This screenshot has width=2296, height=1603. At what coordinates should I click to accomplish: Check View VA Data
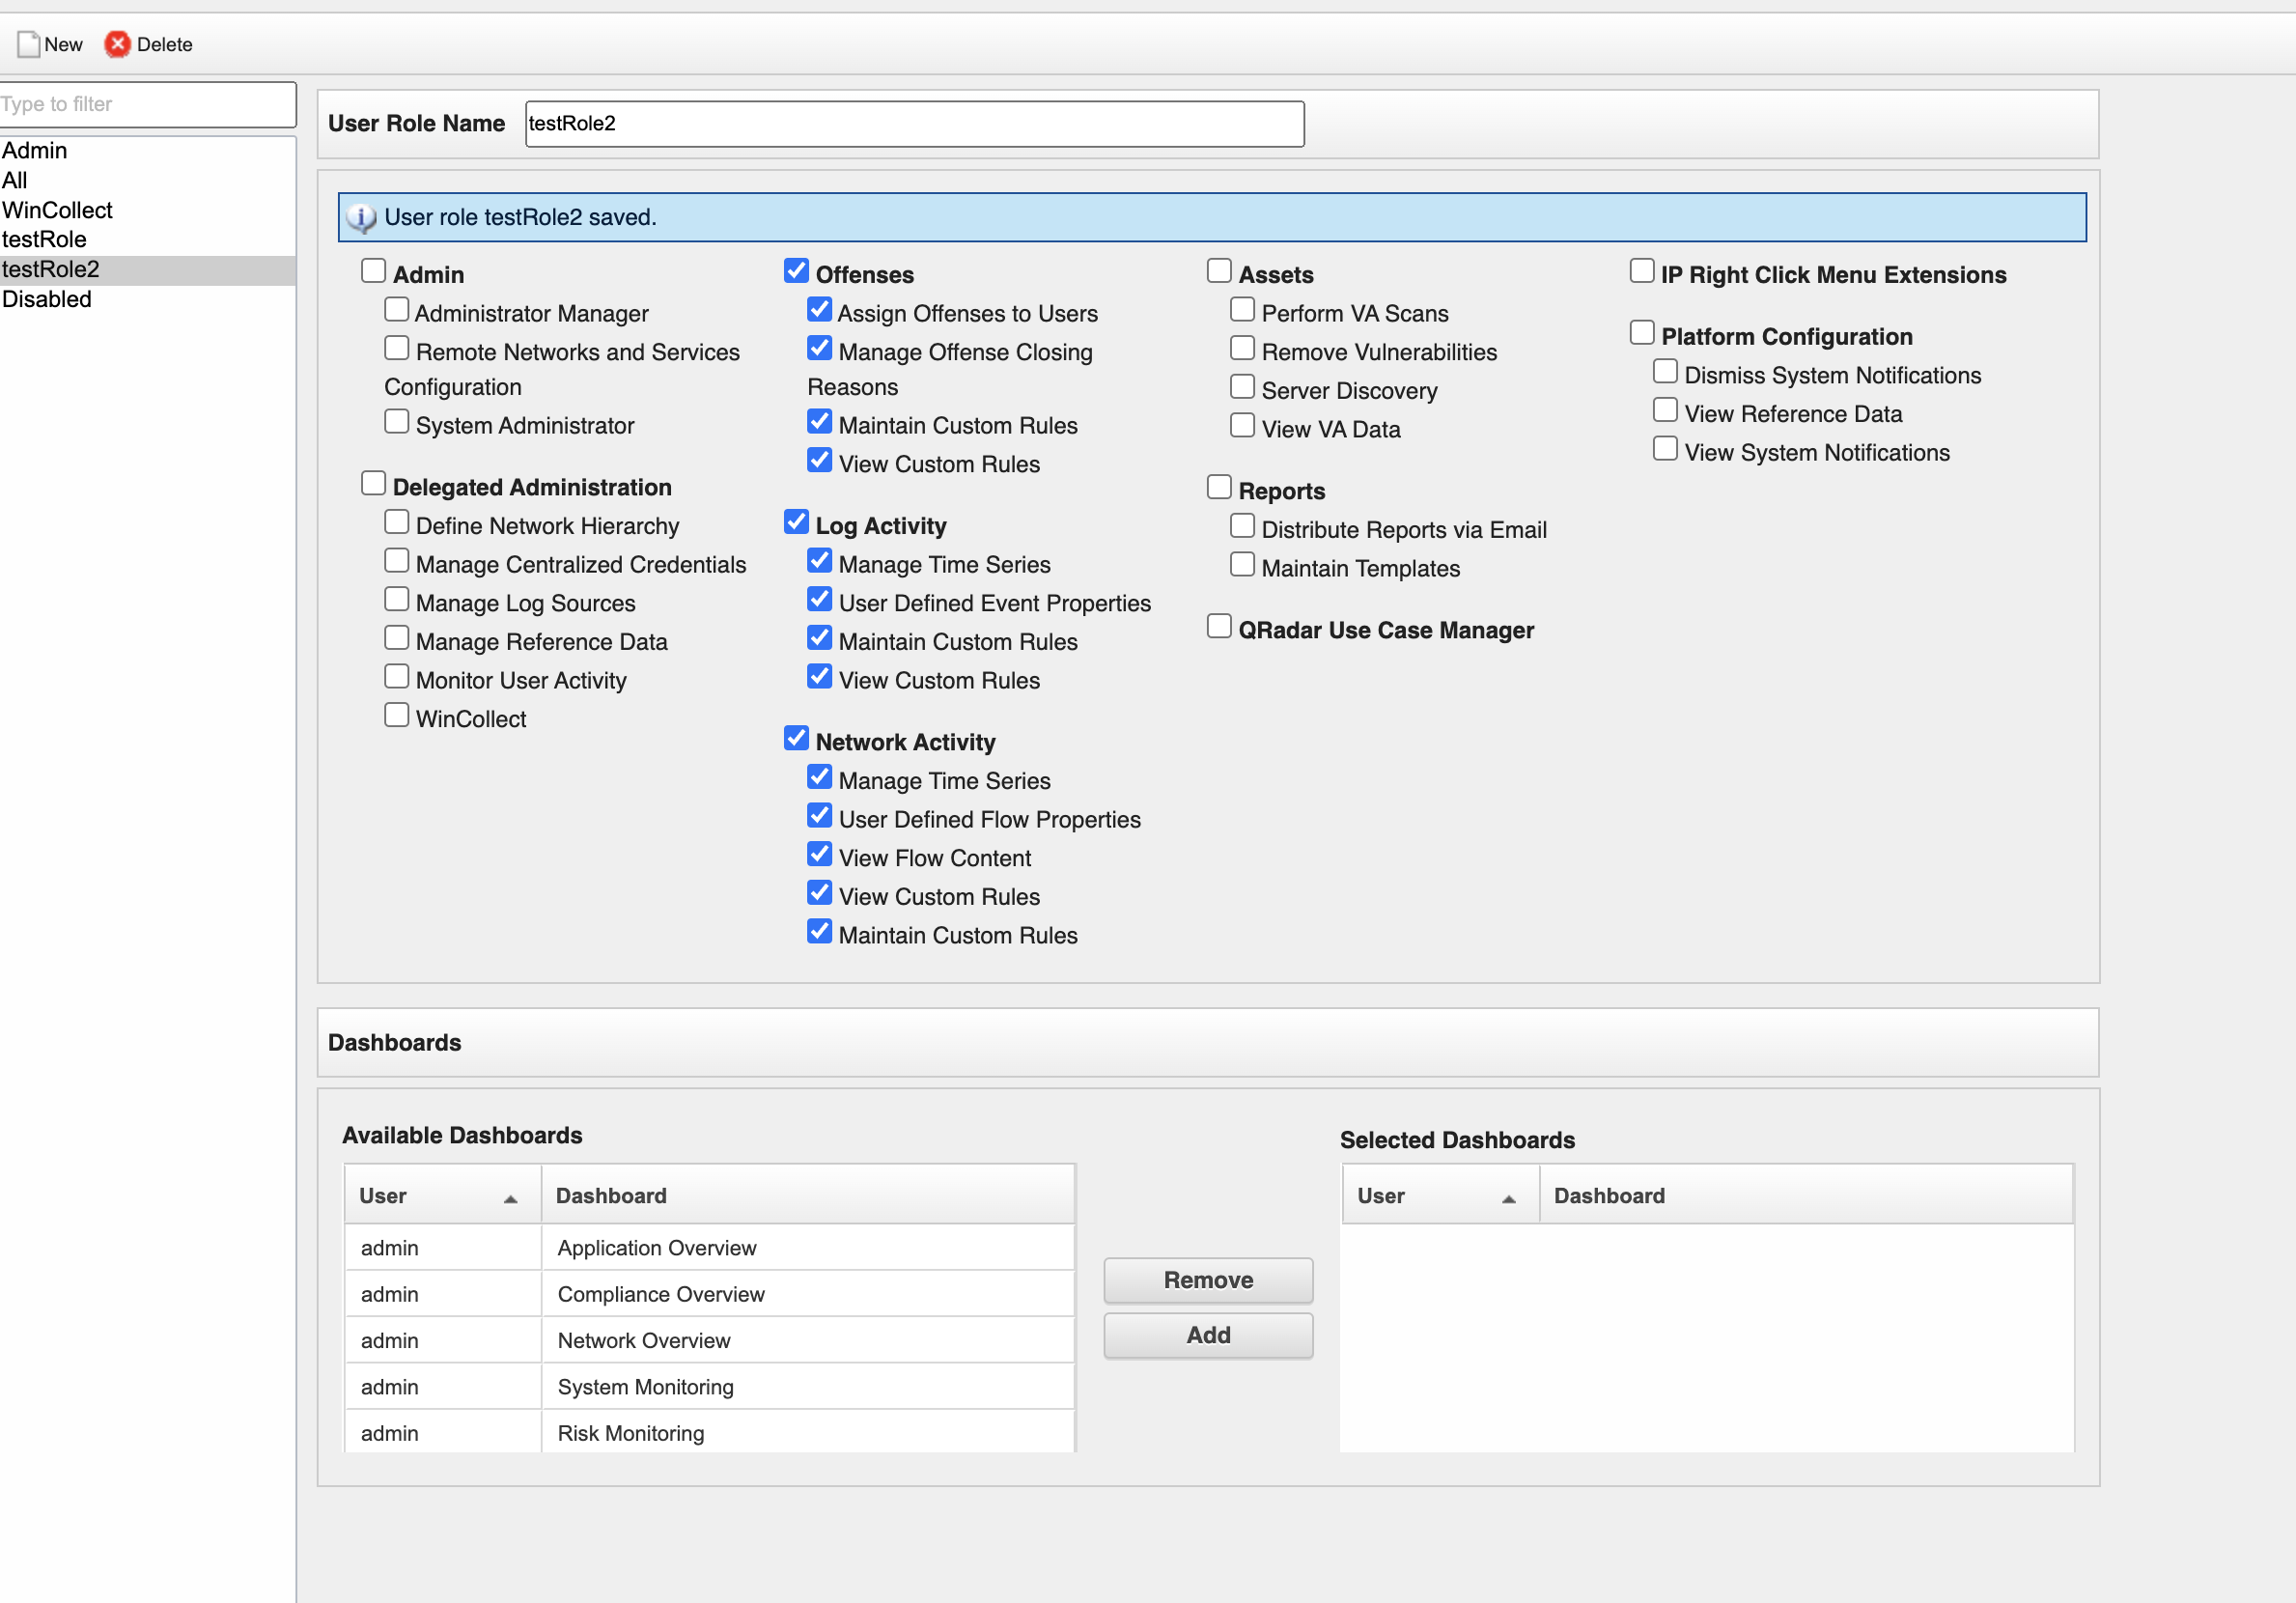point(1242,426)
